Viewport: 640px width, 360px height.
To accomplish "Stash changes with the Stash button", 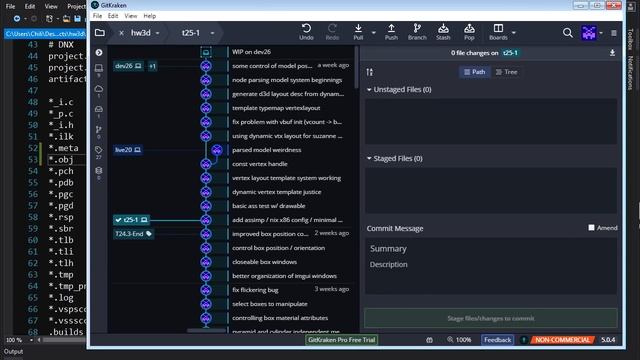I will click(443, 32).
